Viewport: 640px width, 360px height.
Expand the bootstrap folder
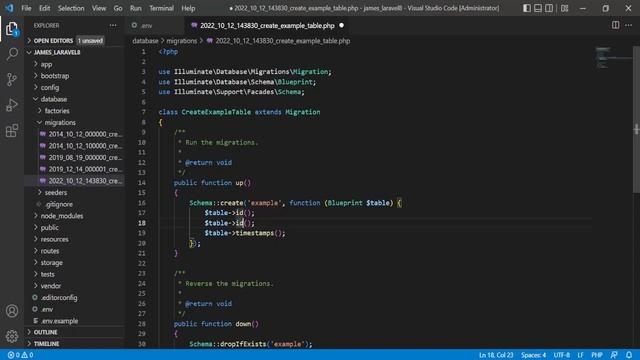point(75,76)
